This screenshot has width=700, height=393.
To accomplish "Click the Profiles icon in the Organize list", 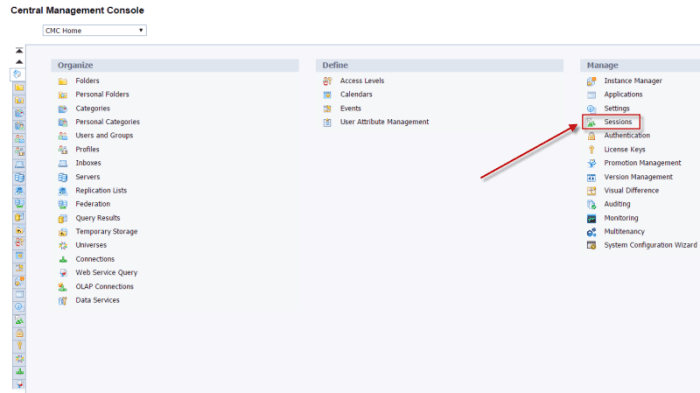I will (63, 150).
